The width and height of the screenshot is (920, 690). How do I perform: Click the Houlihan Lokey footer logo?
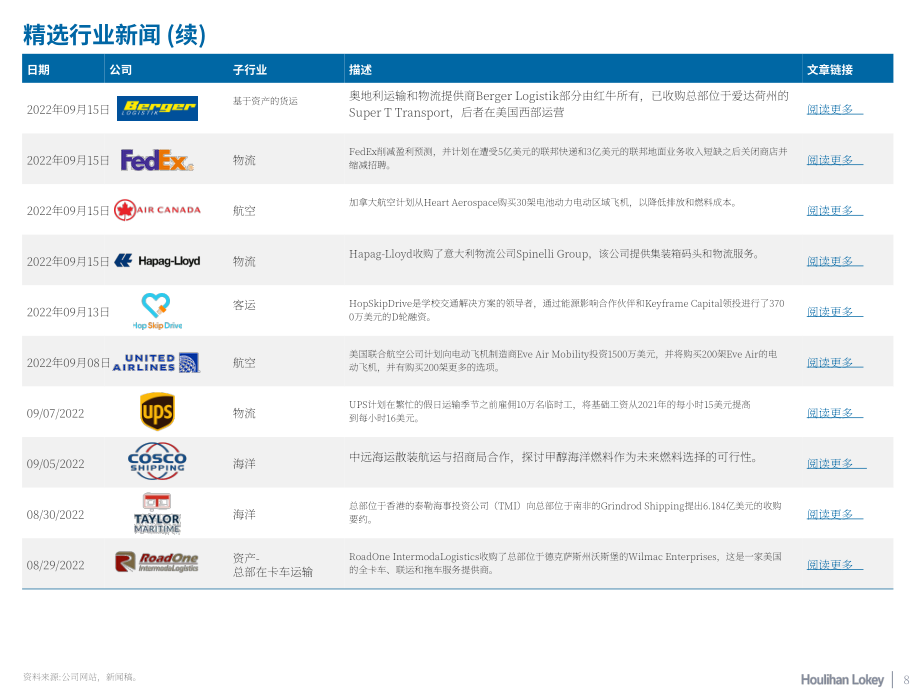(x=842, y=679)
